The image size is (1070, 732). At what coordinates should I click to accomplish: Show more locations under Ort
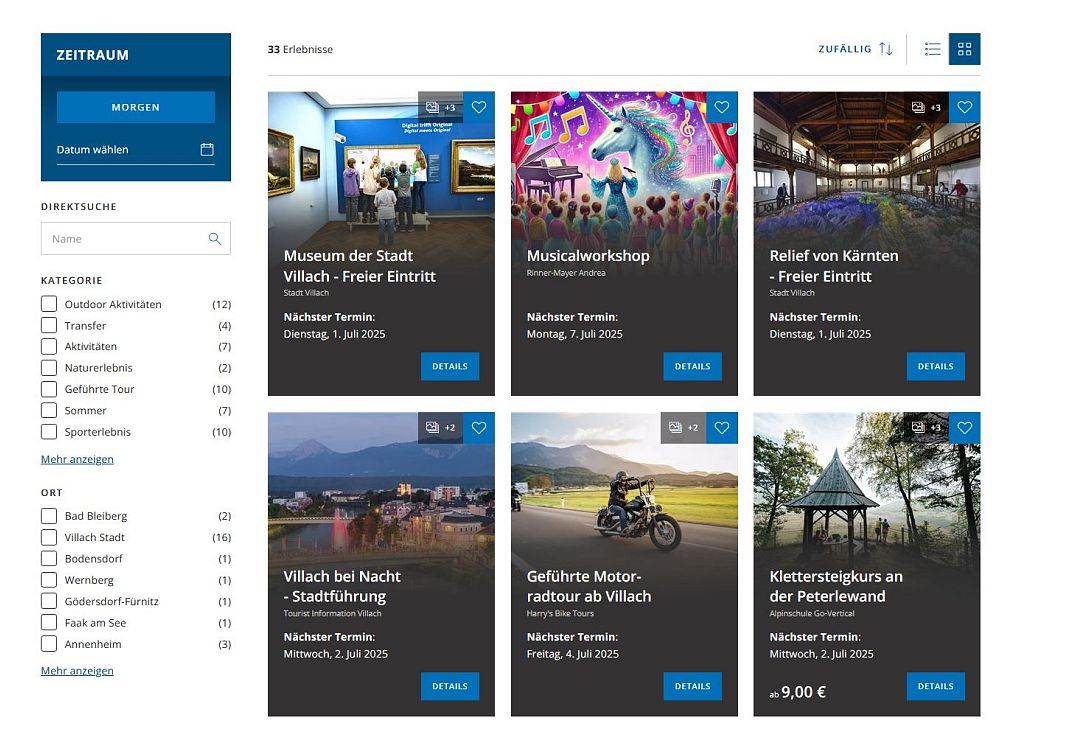(77, 671)
